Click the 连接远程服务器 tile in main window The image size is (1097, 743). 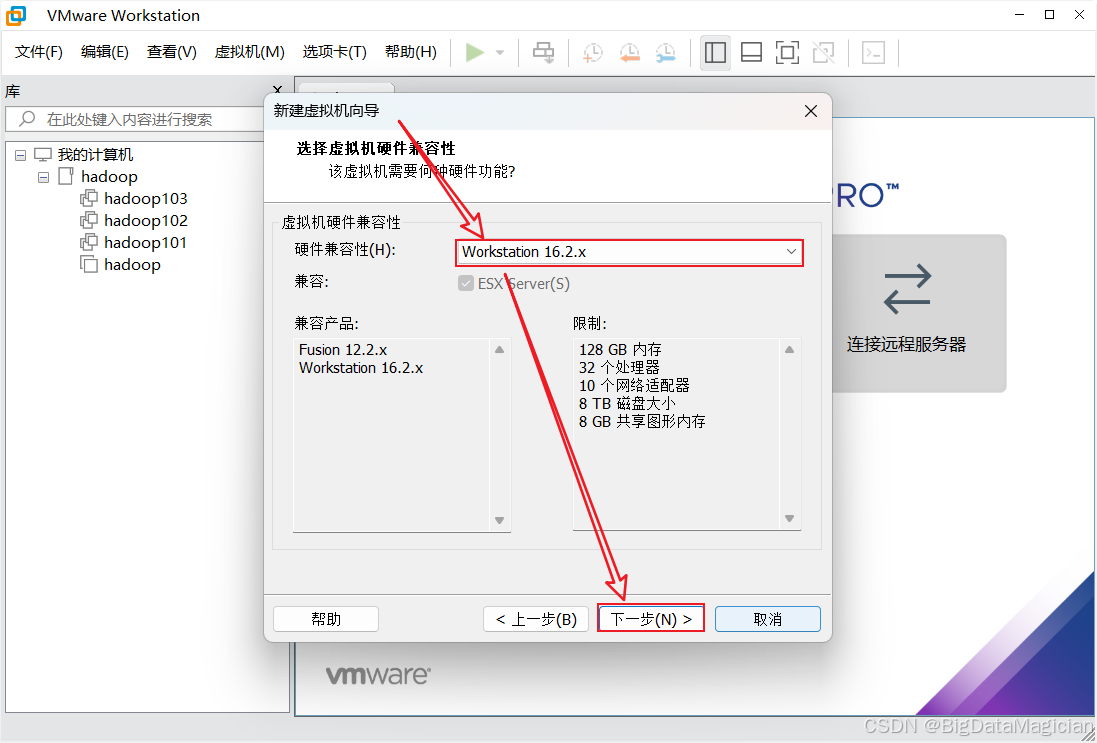(918, 313)
